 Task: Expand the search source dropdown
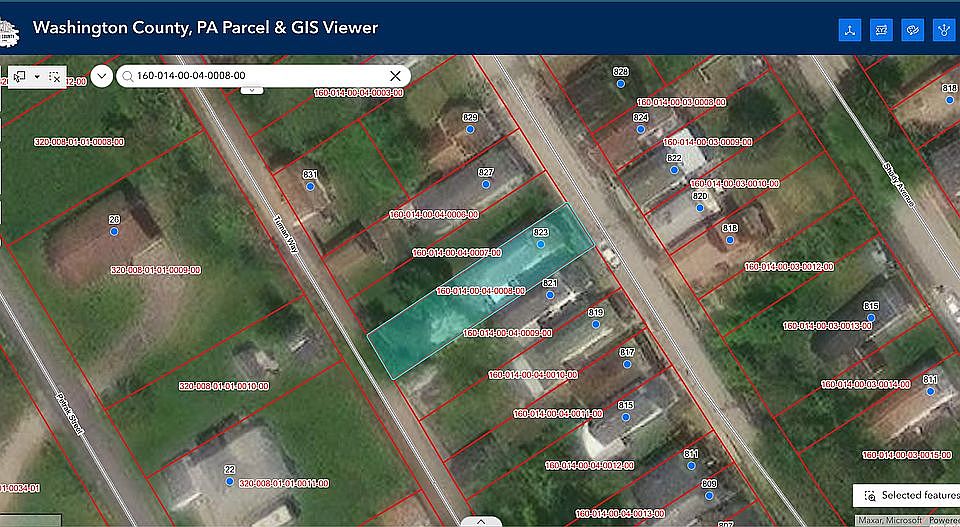point(102,76)
